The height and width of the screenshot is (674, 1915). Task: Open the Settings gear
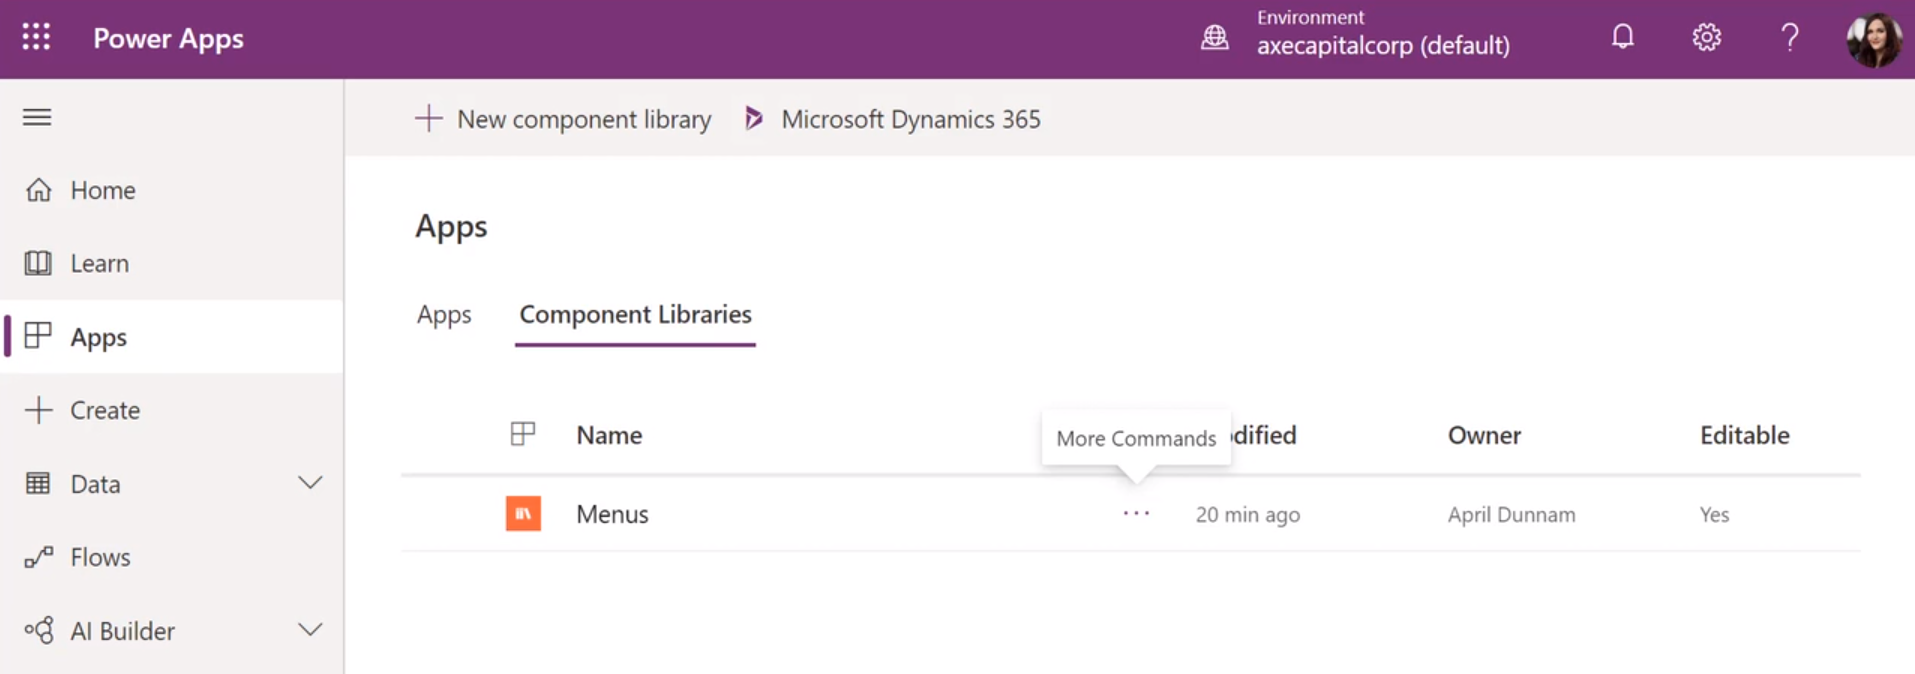point(1707,38)
